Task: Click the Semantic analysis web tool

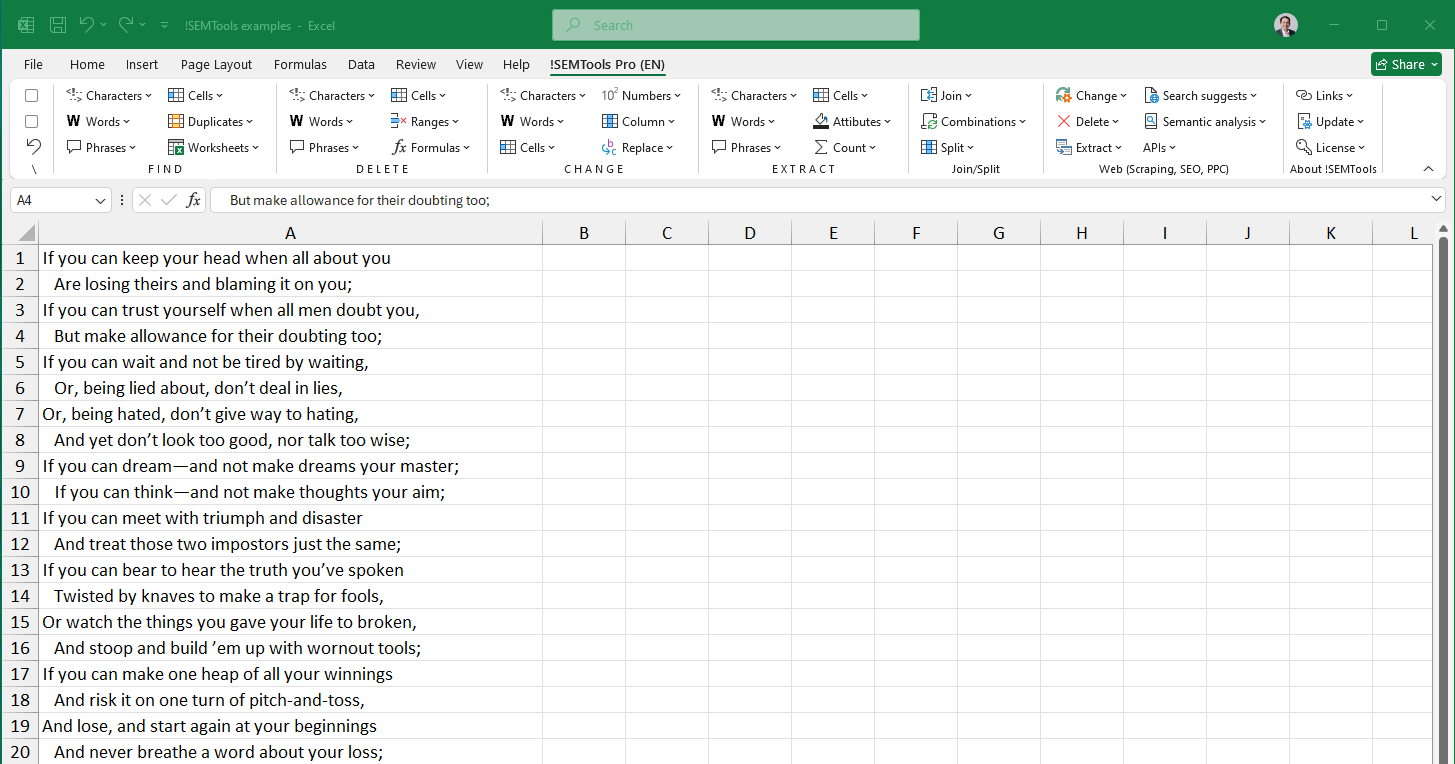Action: 1207,120
